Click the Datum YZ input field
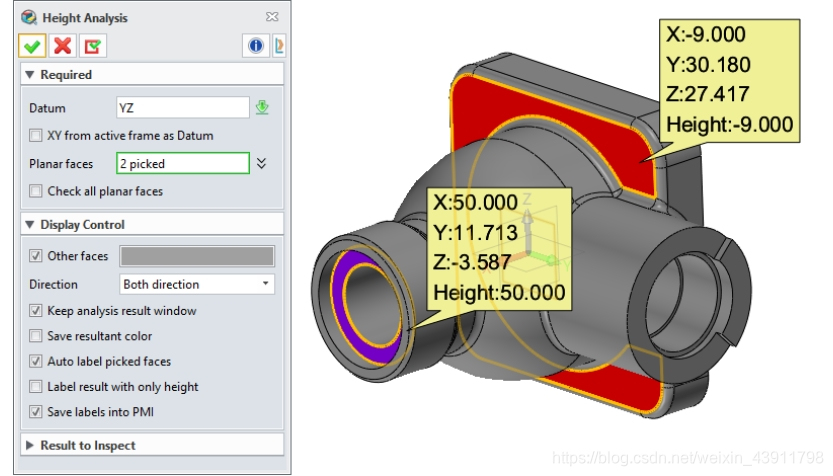 [183, 108]
